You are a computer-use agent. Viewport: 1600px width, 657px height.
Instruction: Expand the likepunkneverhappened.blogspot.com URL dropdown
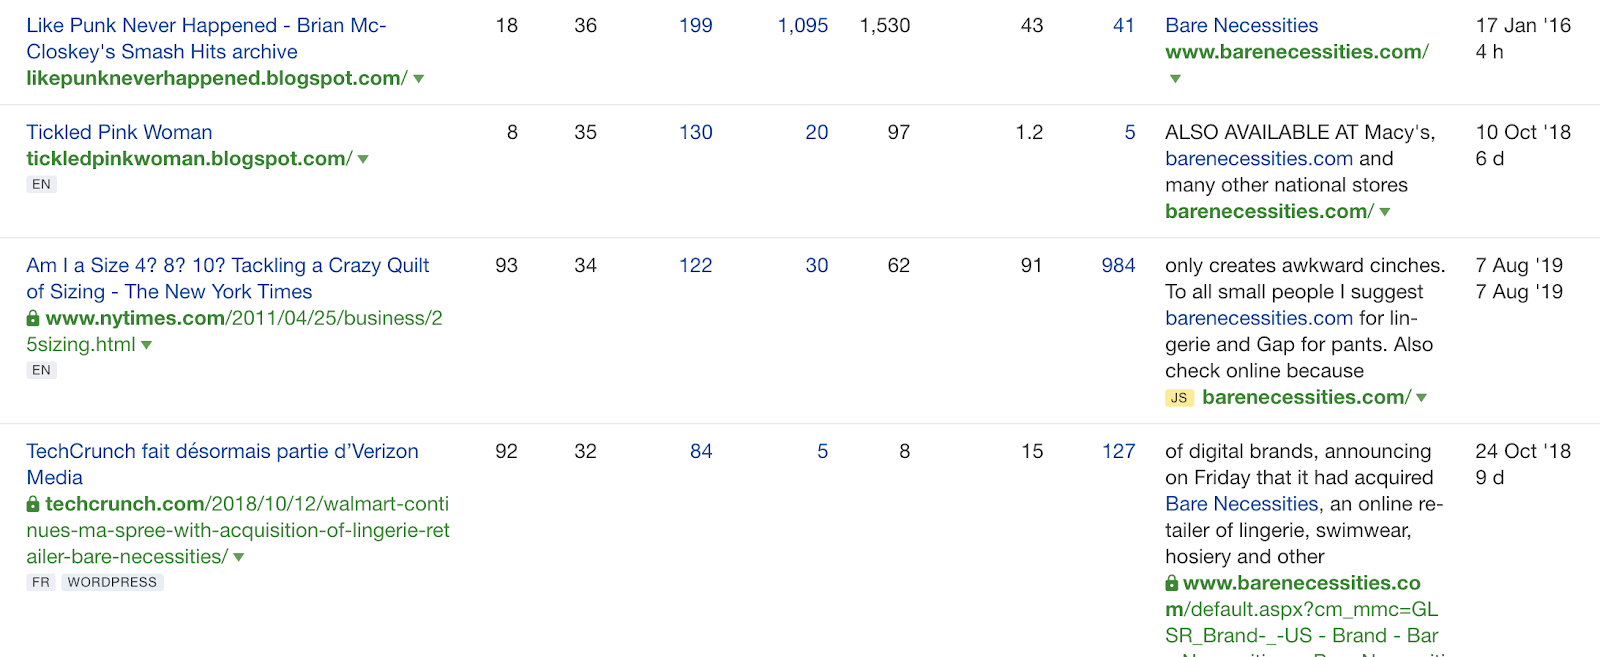(x=419, y=79)
